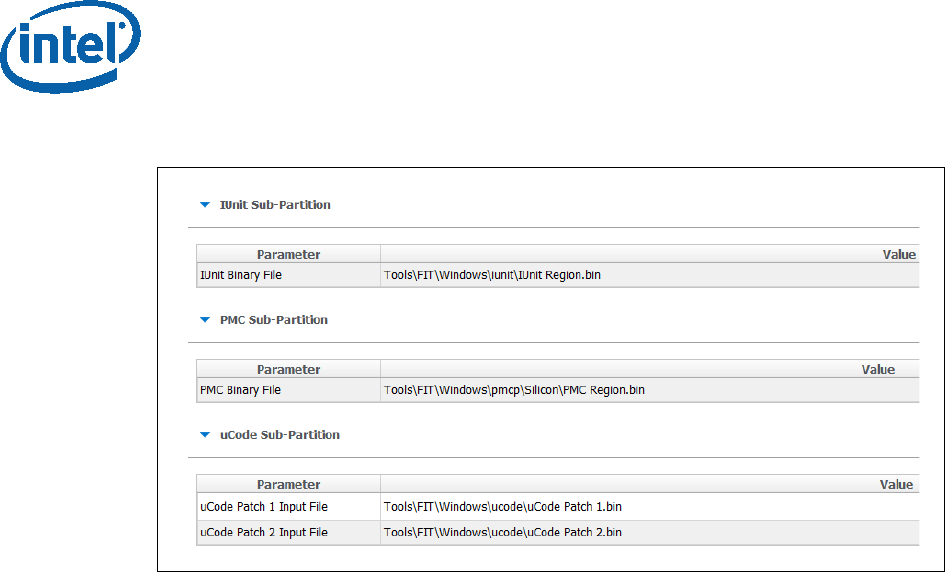Select the IUnit Binary File parameter cell
Viewport: 945px width, 572px height.
point(241,275)
